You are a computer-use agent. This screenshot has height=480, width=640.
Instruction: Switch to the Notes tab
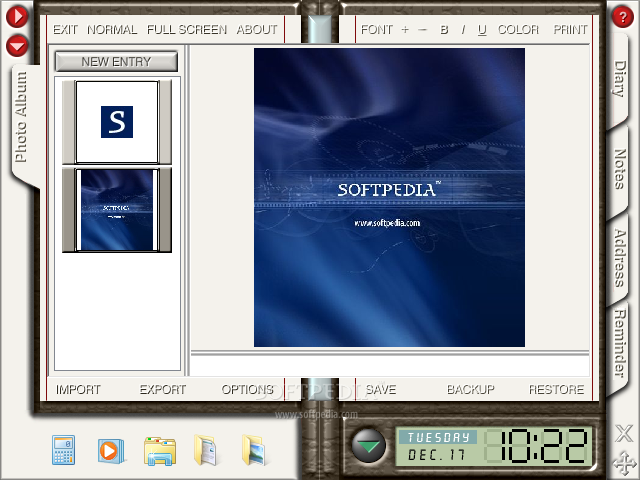point(620,169)
